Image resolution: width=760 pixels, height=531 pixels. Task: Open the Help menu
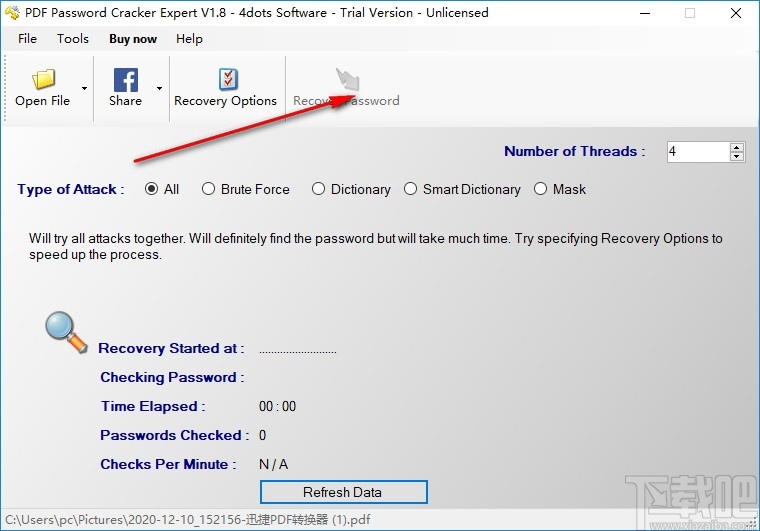pos(189,39)
